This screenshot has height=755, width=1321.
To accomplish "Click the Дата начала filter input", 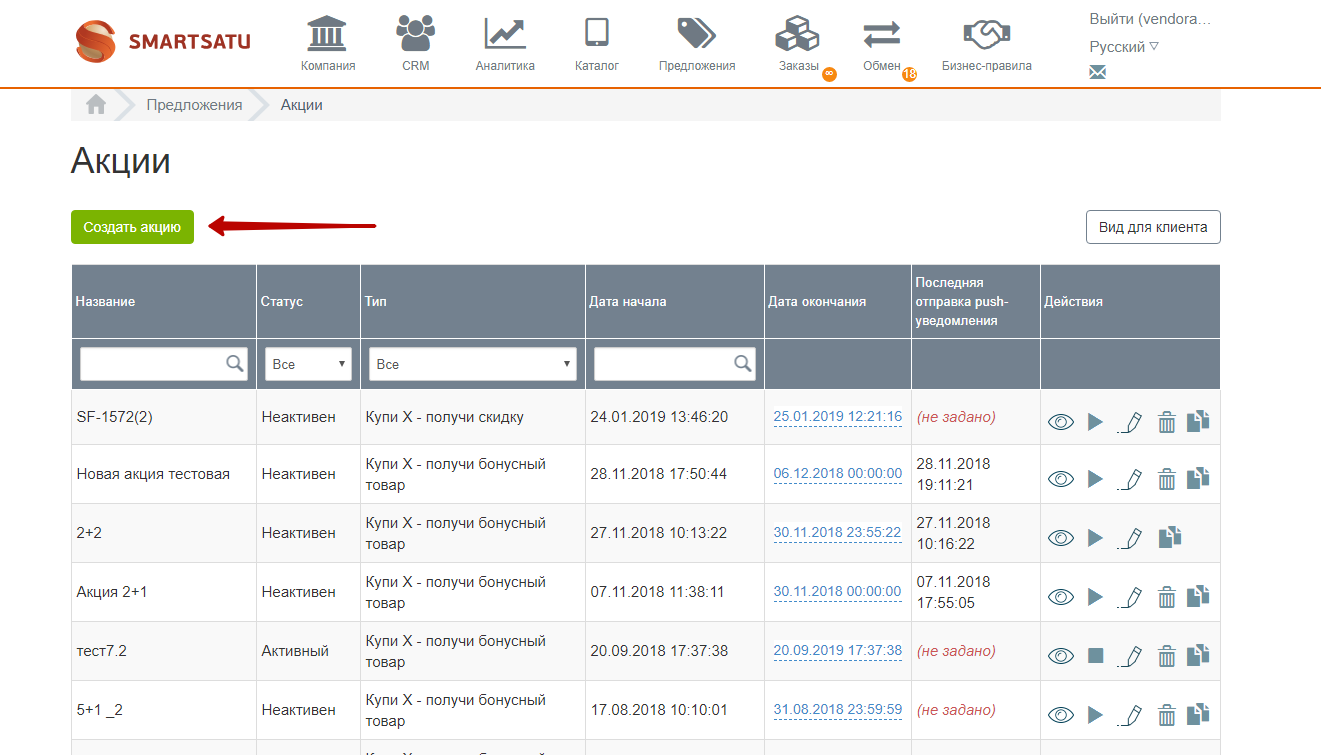I will pos(675,364).
